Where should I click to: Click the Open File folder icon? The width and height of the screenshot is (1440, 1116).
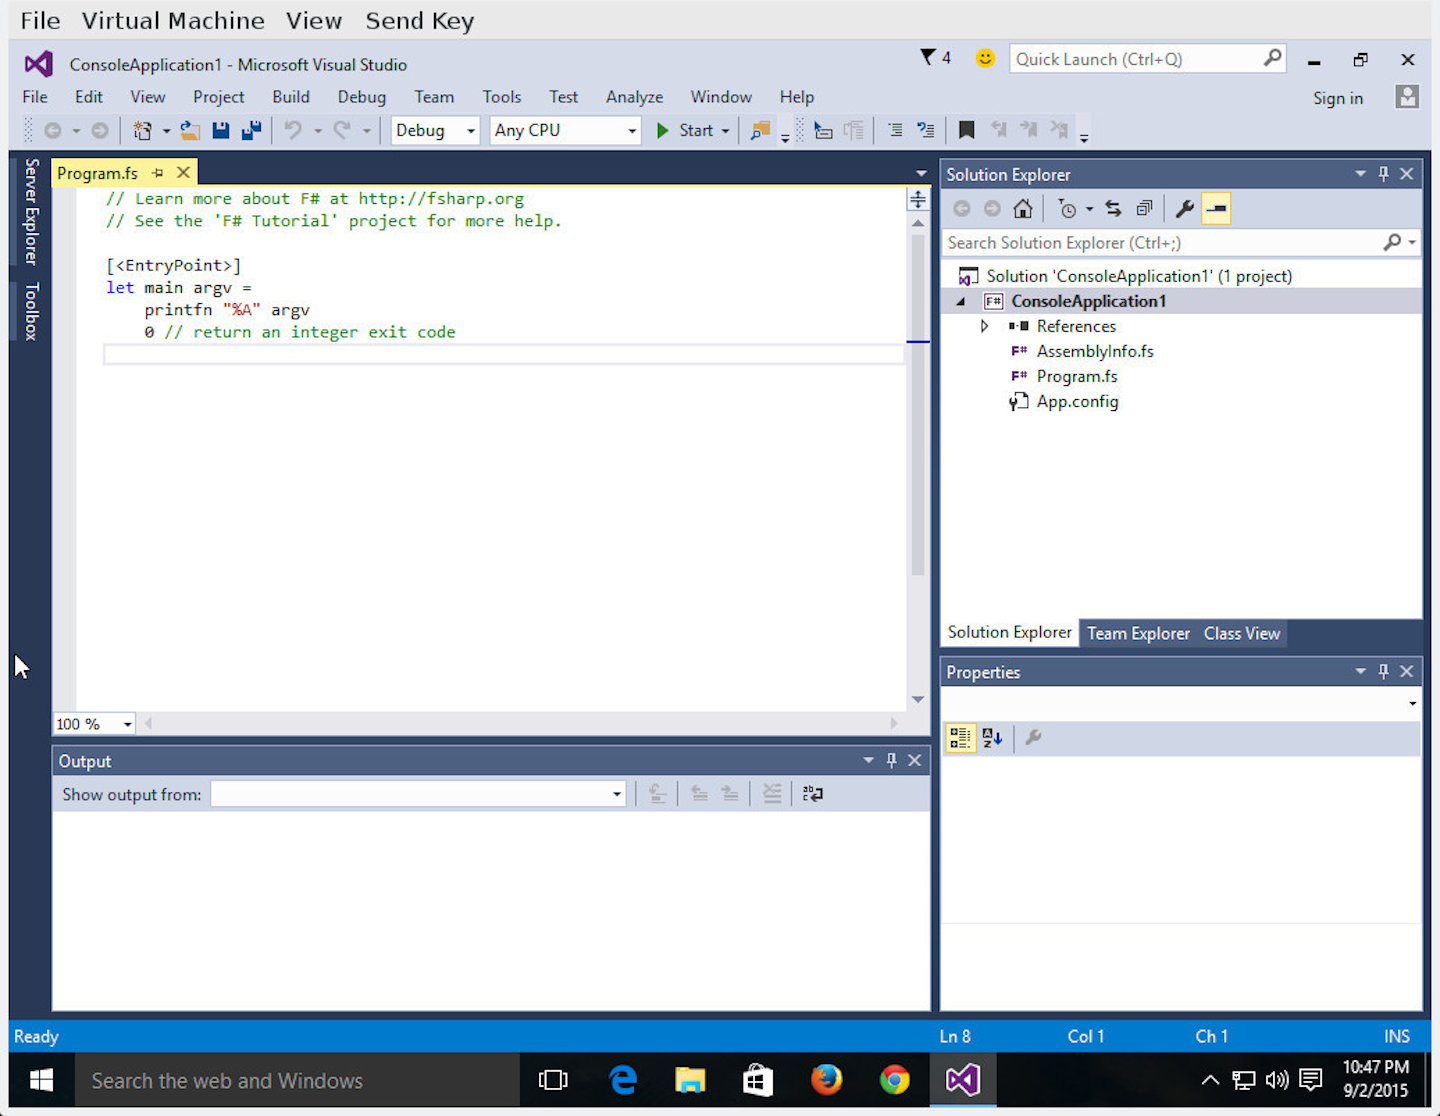(190, 130)
